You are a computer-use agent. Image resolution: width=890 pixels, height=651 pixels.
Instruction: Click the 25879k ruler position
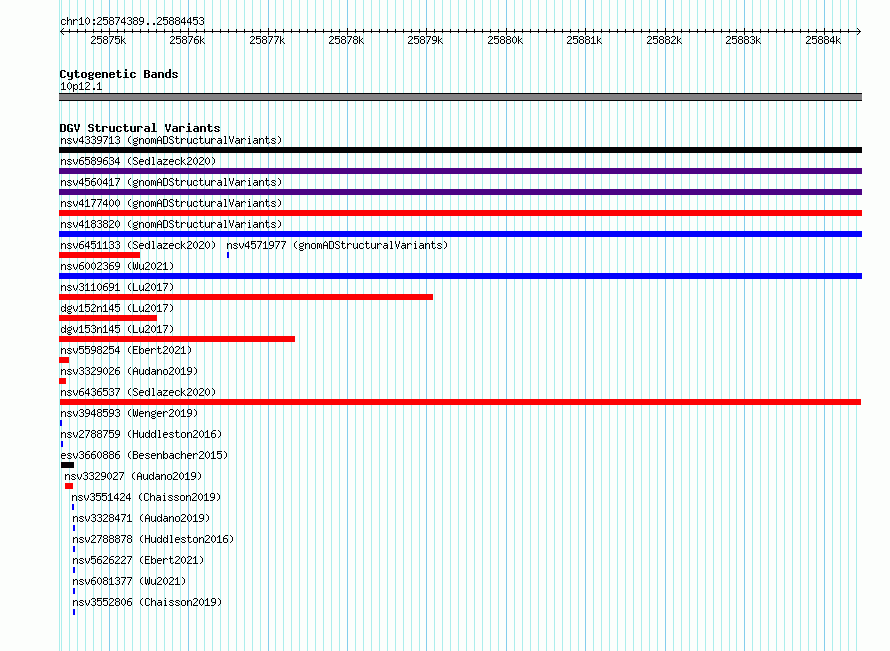(425, 40)
